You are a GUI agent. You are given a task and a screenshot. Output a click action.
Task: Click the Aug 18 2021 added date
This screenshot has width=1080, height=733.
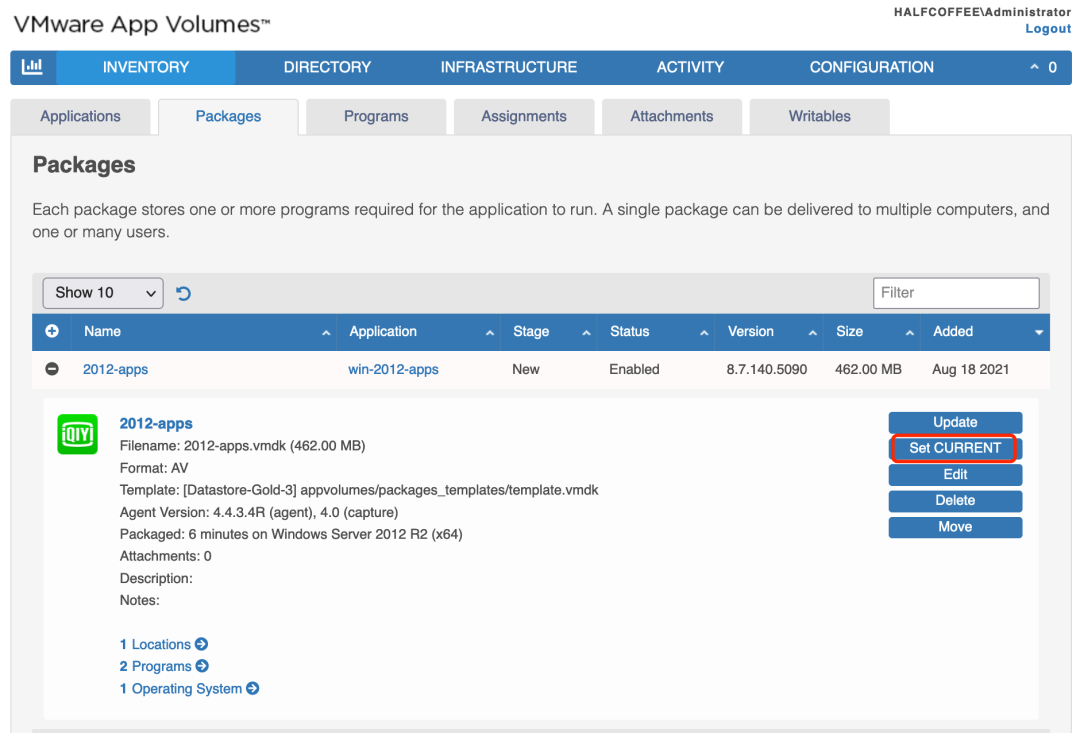[x=970, y=369]
